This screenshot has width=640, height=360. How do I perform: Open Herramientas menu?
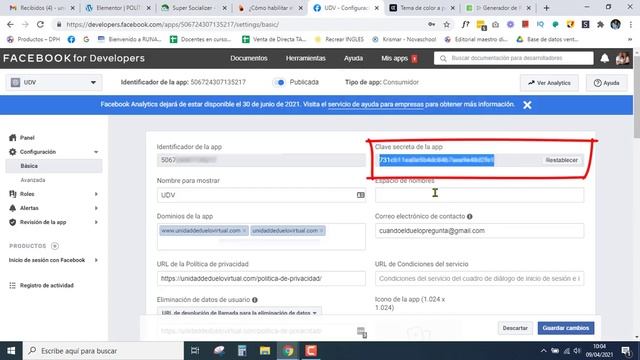pos(306,58)
